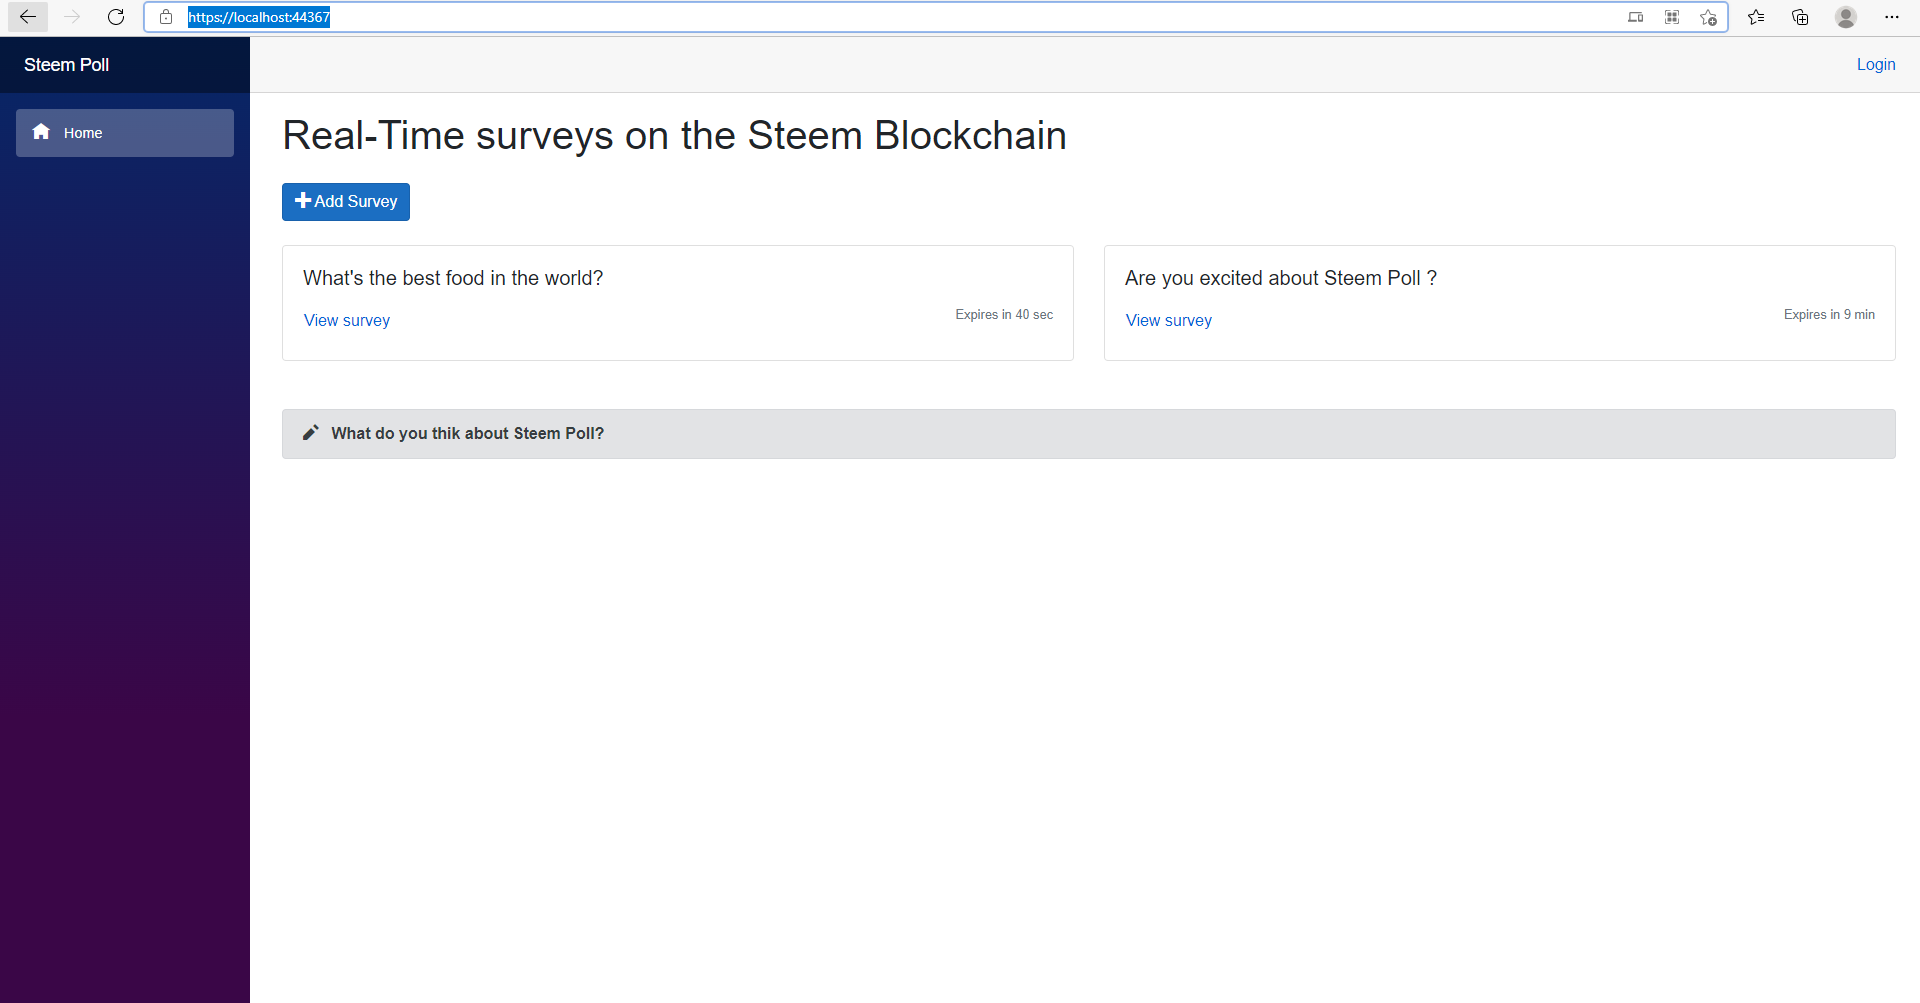Click the send-to-devices icon in address bar
Viewport: 1920px width, 1003px height.
pyautogui.click(x=1636, y=17)
